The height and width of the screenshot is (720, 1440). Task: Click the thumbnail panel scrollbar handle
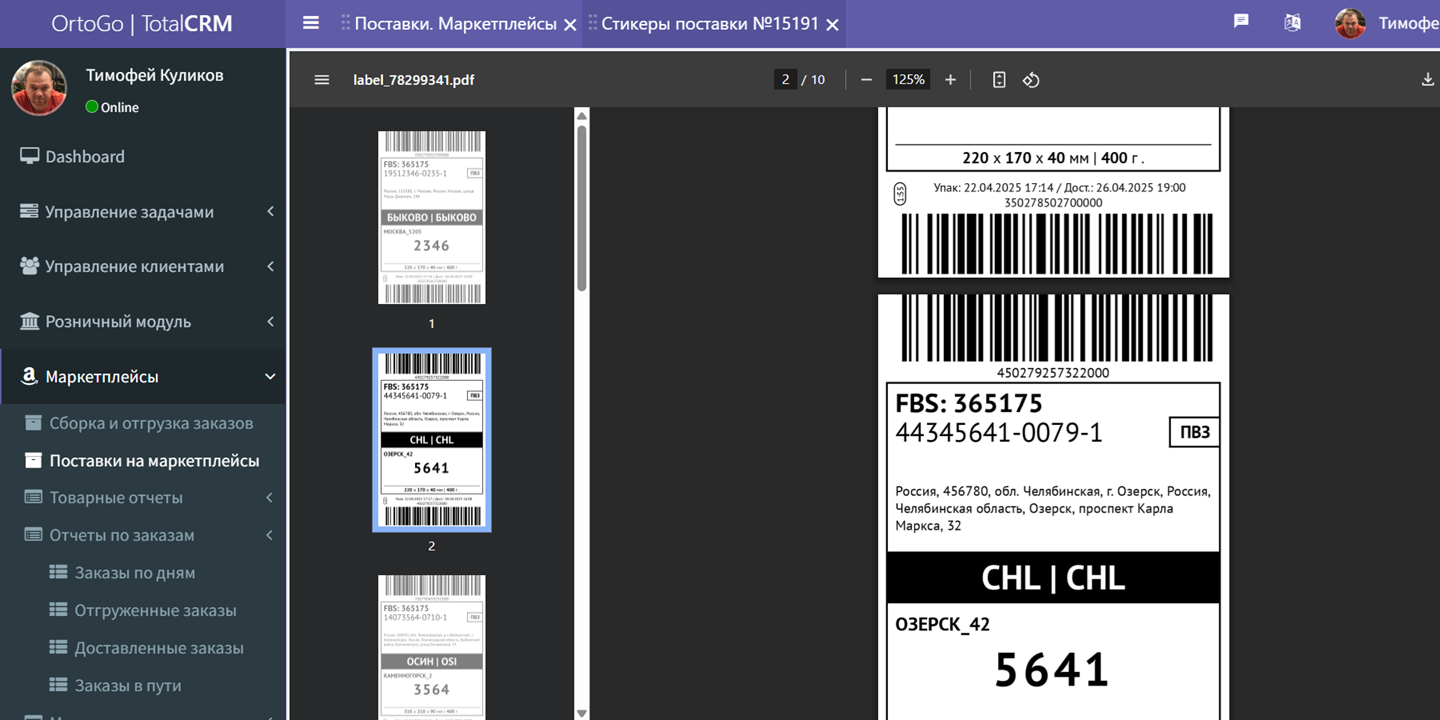point(582,208)
